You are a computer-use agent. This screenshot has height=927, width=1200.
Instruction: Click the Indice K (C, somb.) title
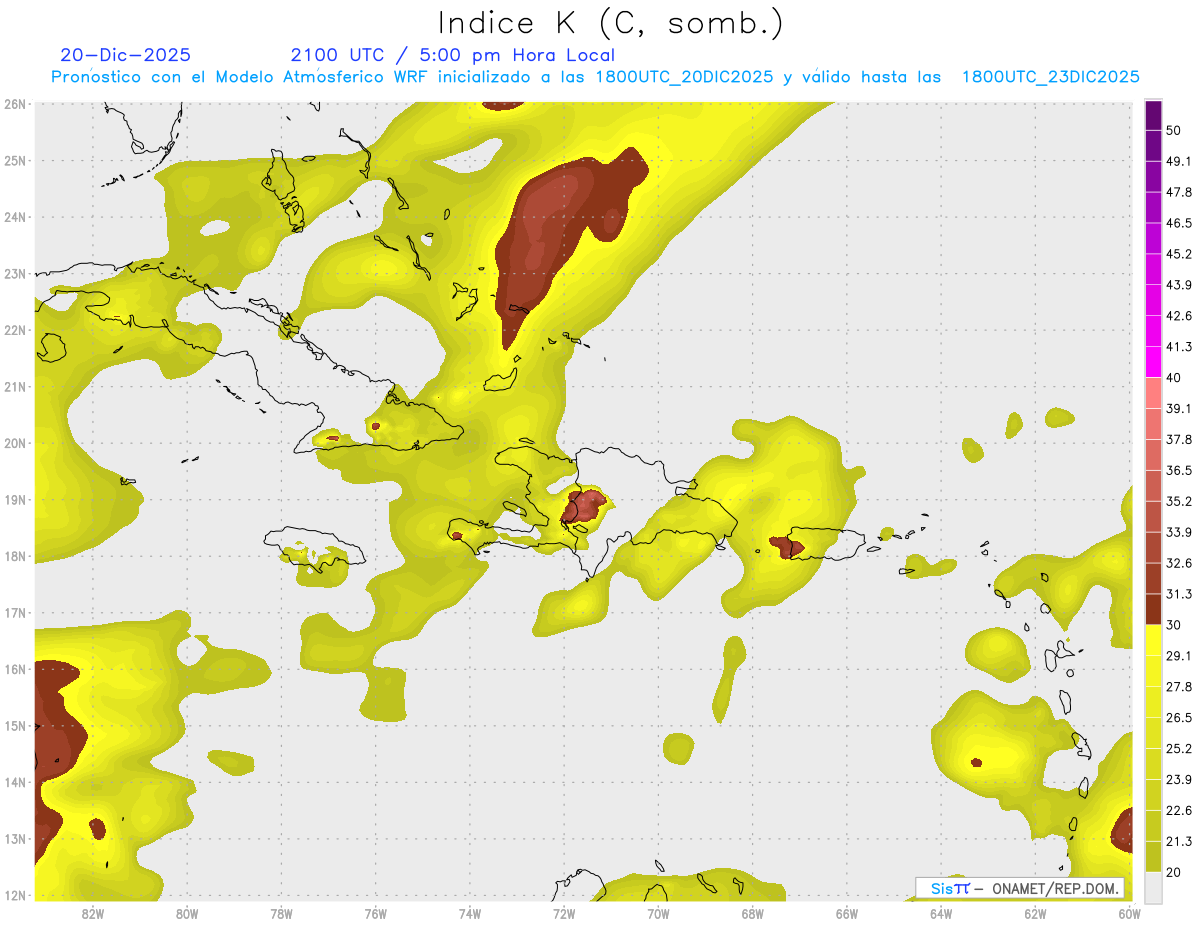pos(610,22)
